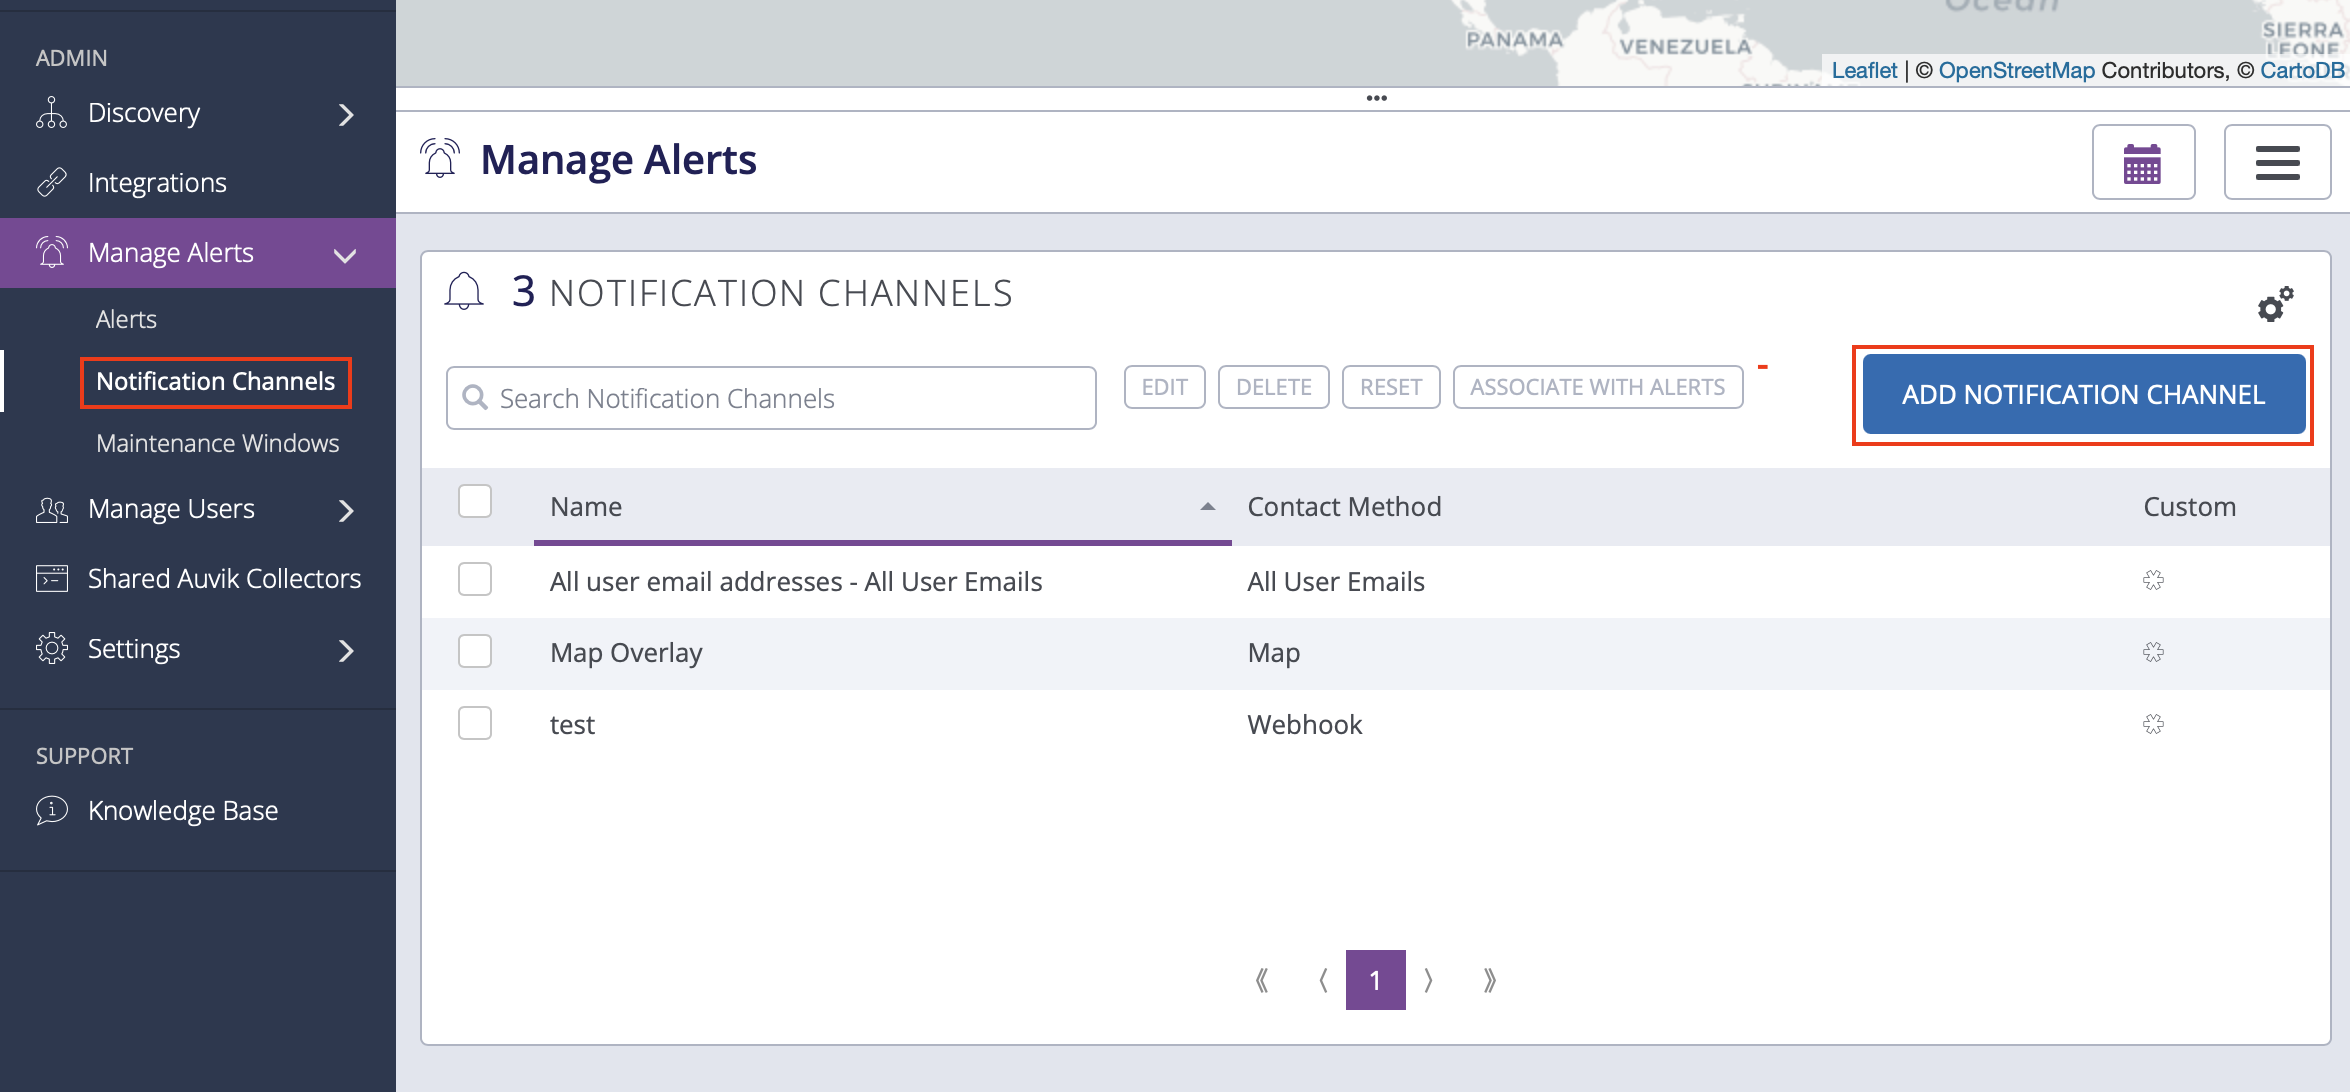Open the OpenStreetMap attribution link

(2016, 70)
